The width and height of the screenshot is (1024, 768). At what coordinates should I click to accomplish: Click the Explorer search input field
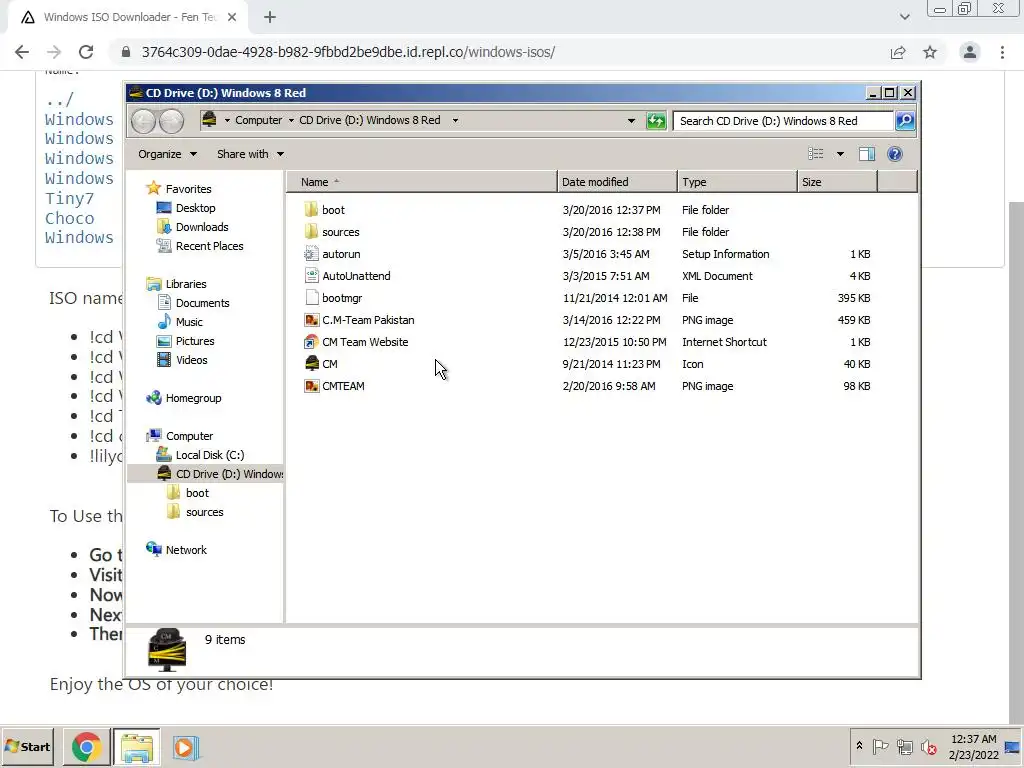783,121
